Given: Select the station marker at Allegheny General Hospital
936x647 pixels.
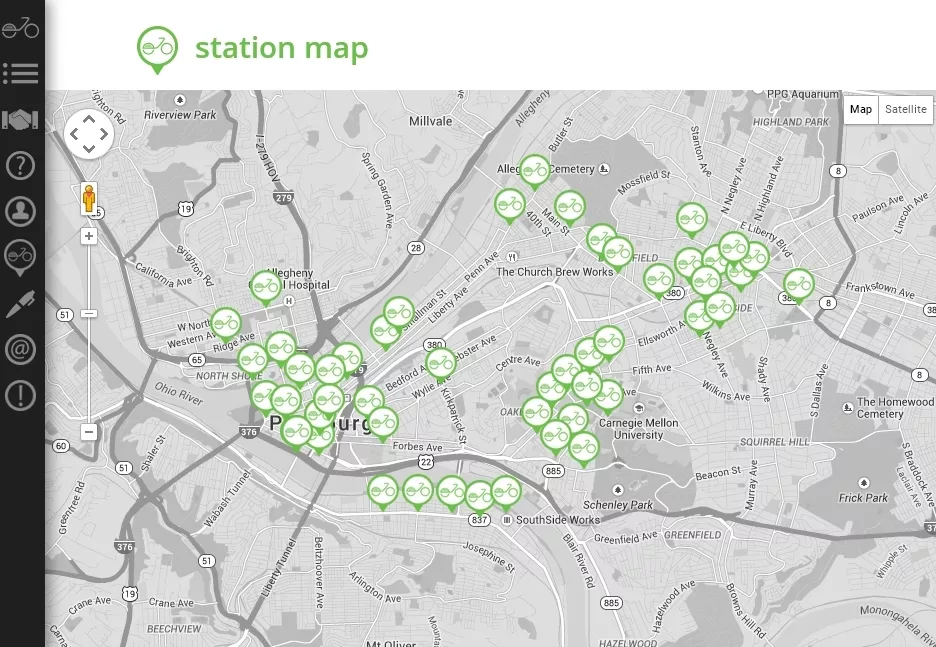Looking at the screenshot, I should tap(265, 287).
